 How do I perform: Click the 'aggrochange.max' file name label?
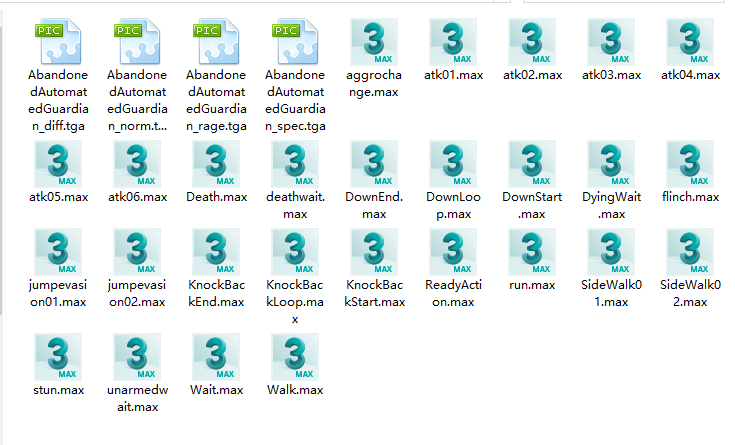[x=374, y=83]
